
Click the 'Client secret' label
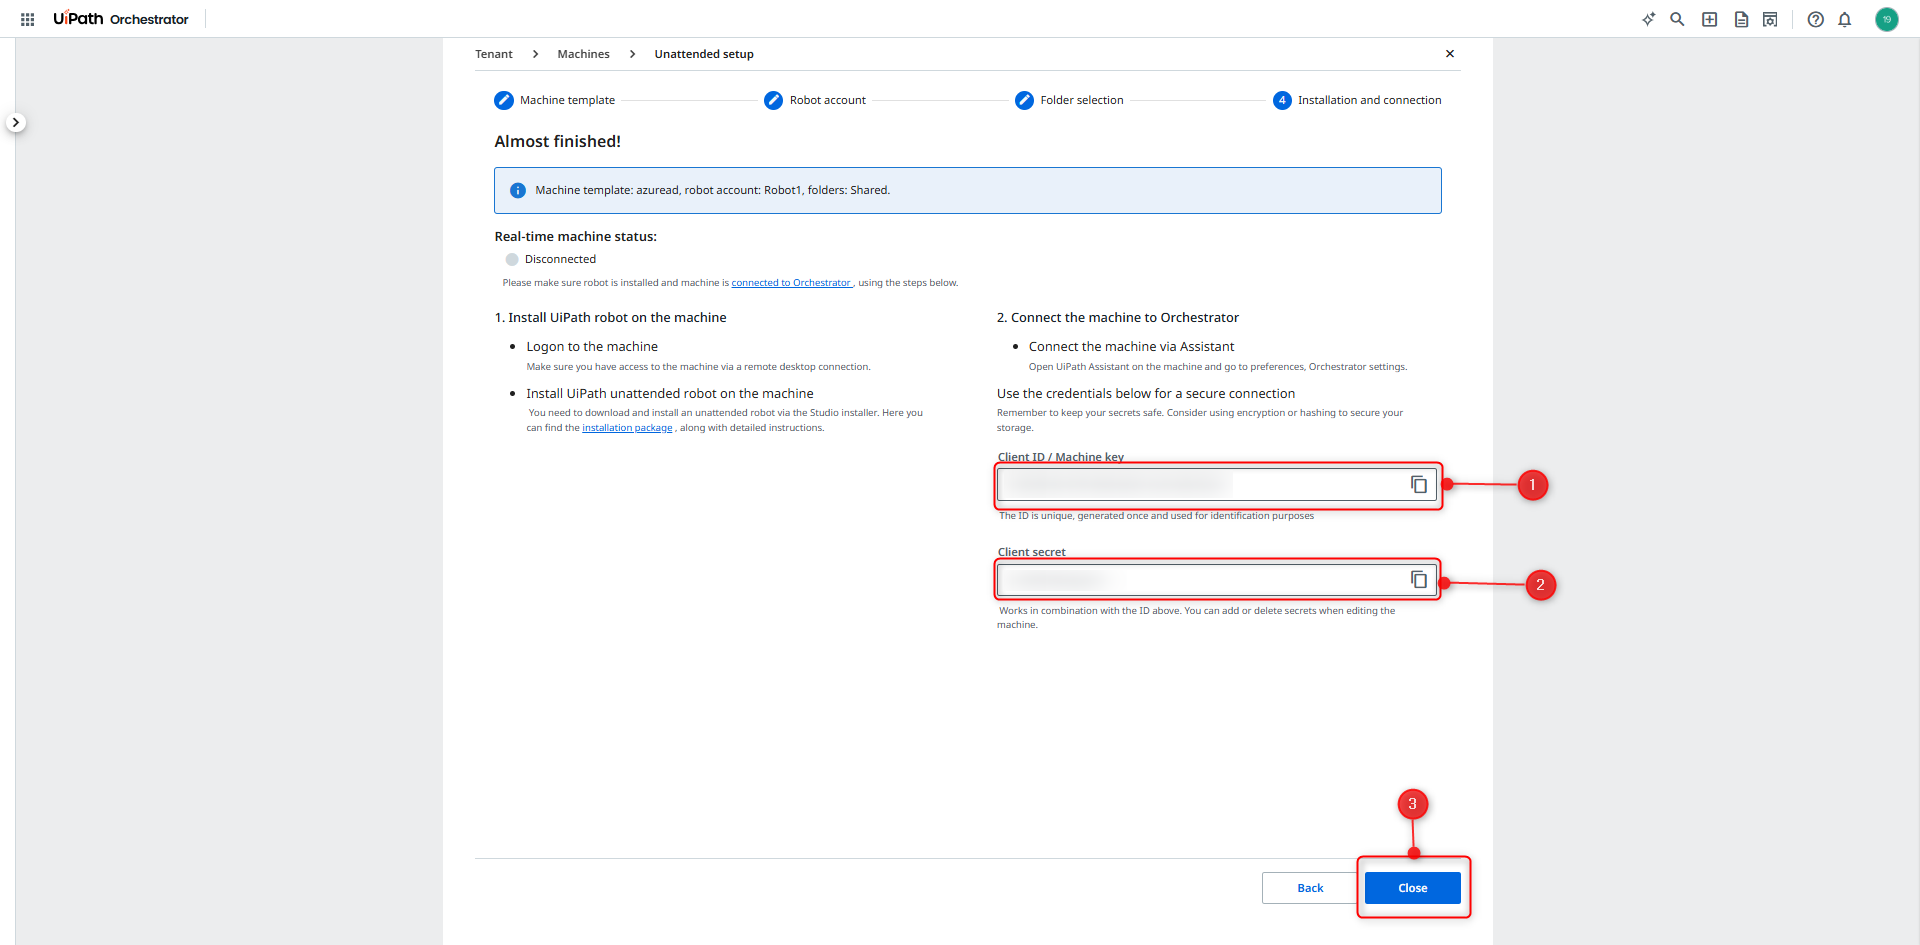coord(1032,552)
